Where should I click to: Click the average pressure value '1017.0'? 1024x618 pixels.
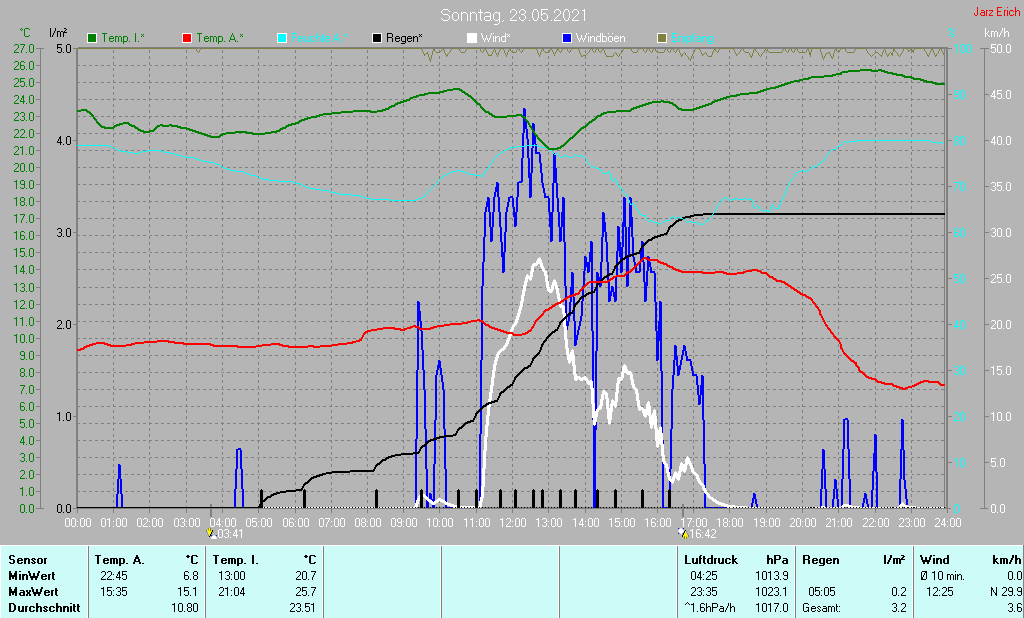click(771, 608)
